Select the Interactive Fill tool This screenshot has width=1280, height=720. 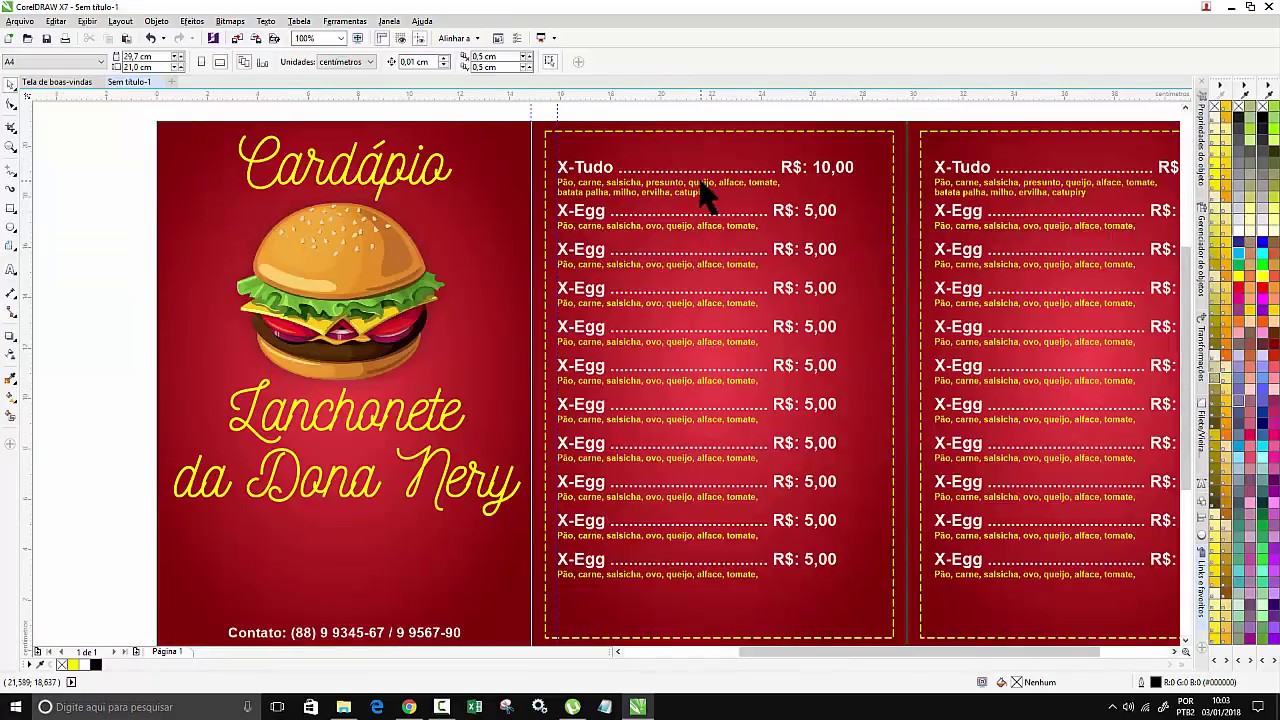point(11,397)
